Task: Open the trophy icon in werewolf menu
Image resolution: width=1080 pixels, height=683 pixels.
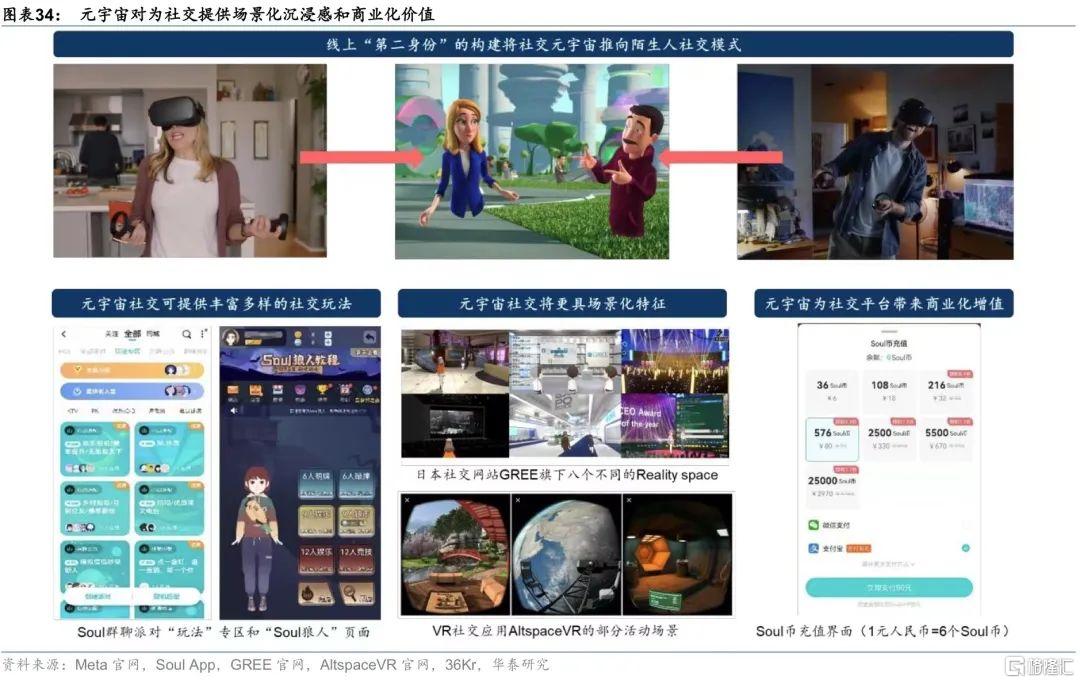Action: coord(322,390)
